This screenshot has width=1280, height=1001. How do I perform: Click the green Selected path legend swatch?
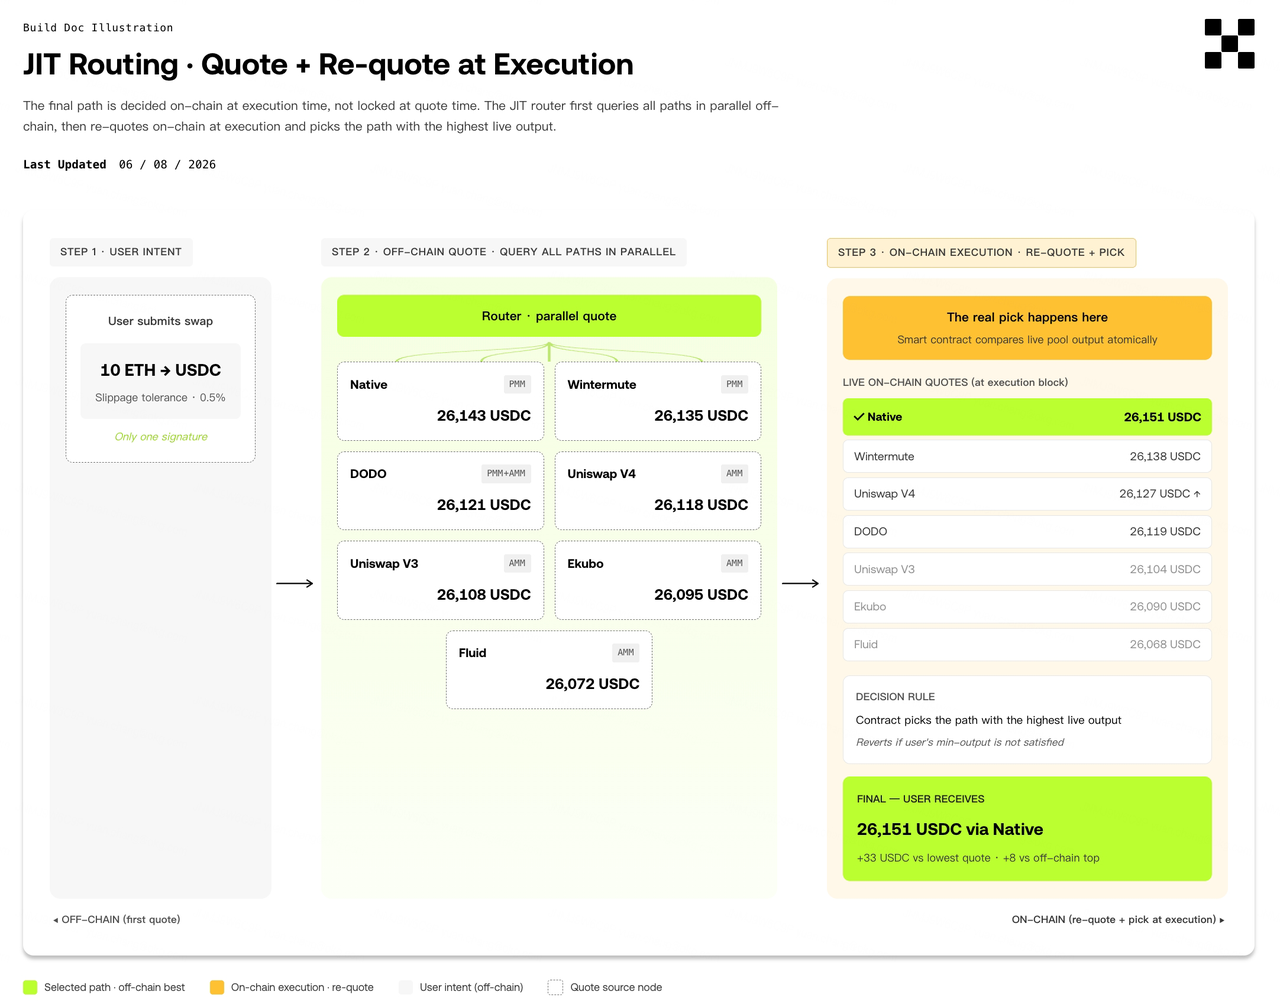click(x=30, y=987)
